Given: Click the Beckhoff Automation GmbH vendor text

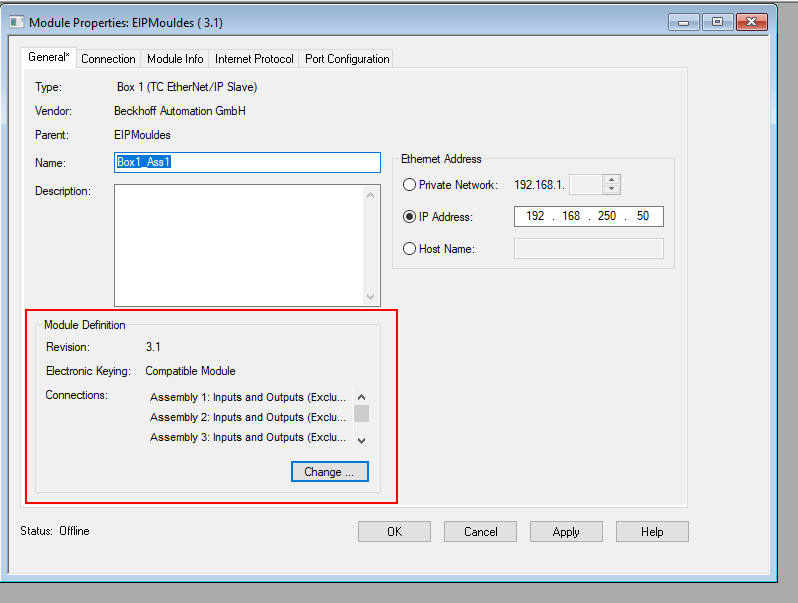Looking at the screenshot, I should click(x=180, y=111).
